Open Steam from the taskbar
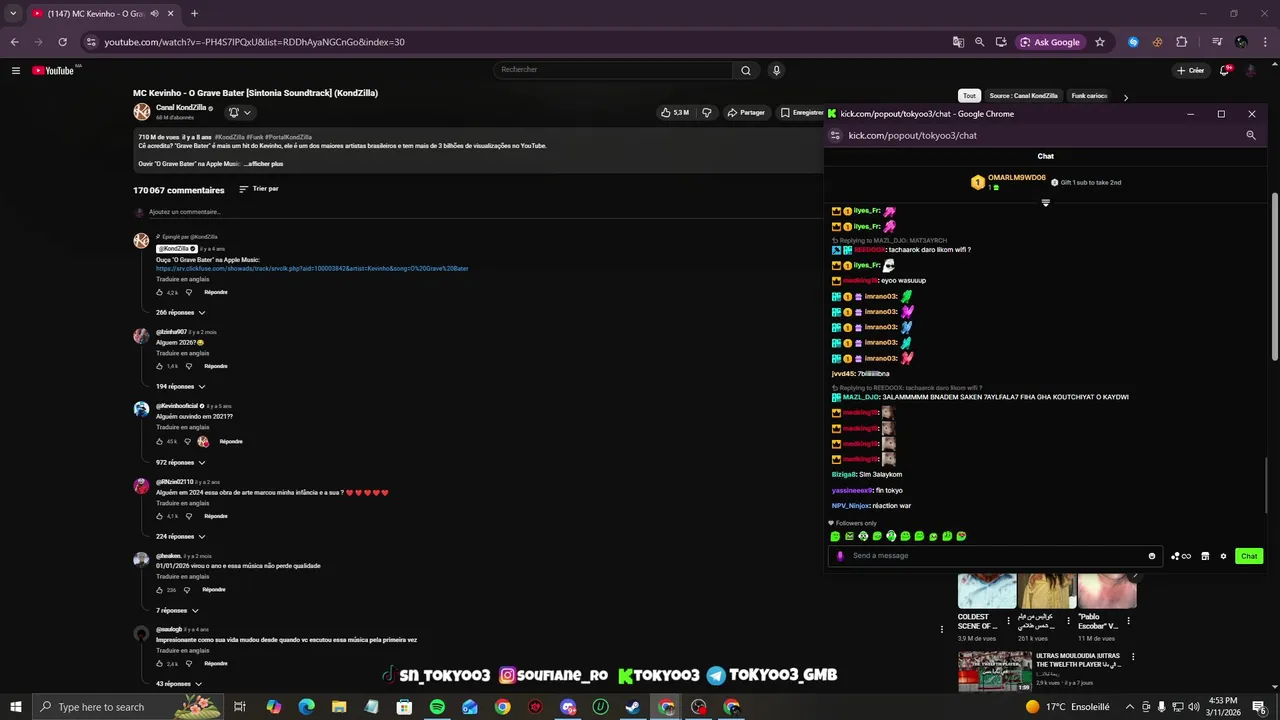The width and height of the screenshot is (1280, 720). click(633, 707)
